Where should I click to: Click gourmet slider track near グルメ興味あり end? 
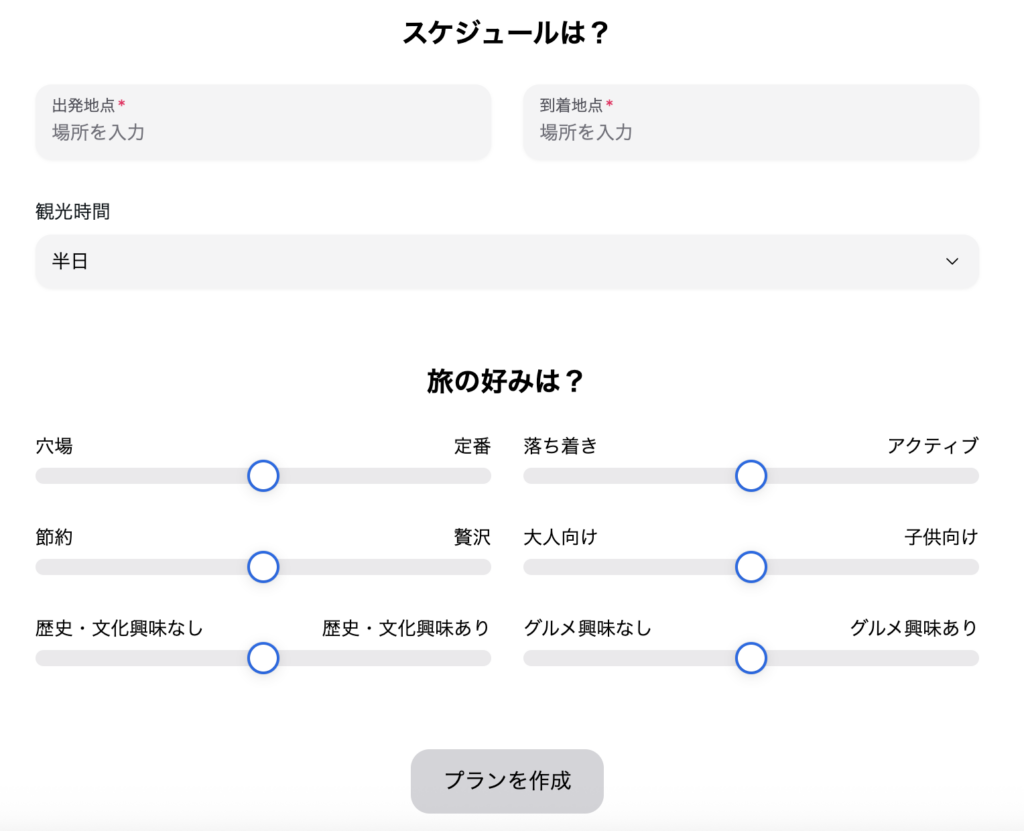[x=958, y=658]
